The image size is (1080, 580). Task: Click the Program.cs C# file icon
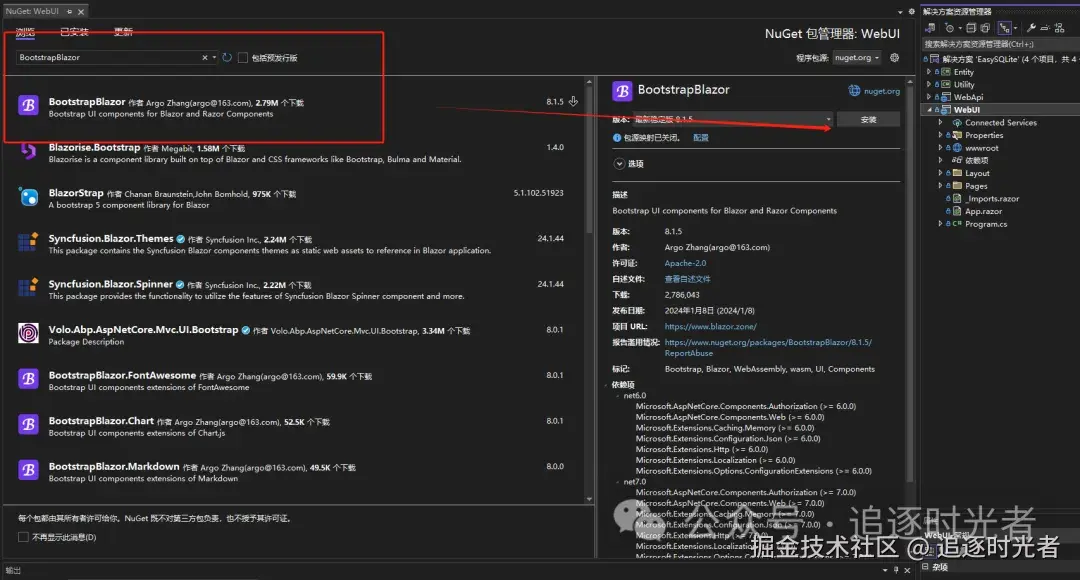tap(957, 224)
